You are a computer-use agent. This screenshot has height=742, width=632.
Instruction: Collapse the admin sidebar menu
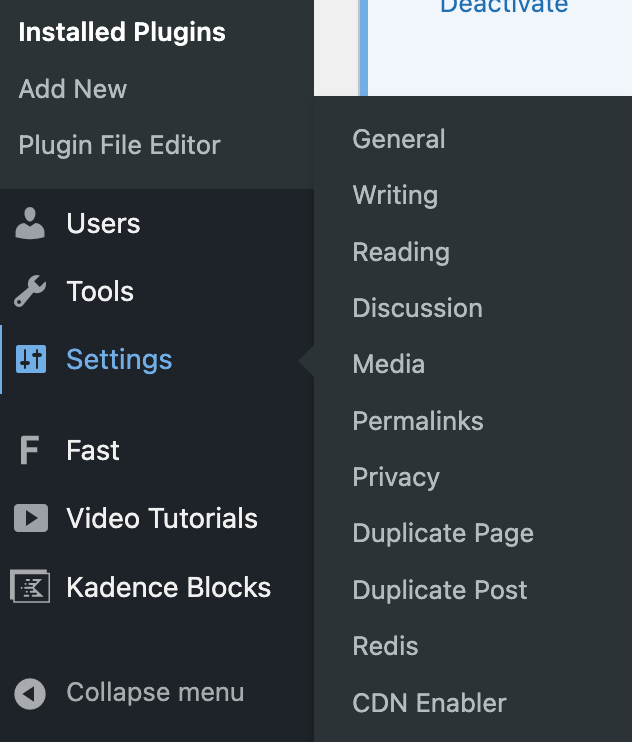pyautogui.click(x=155, y=693)
